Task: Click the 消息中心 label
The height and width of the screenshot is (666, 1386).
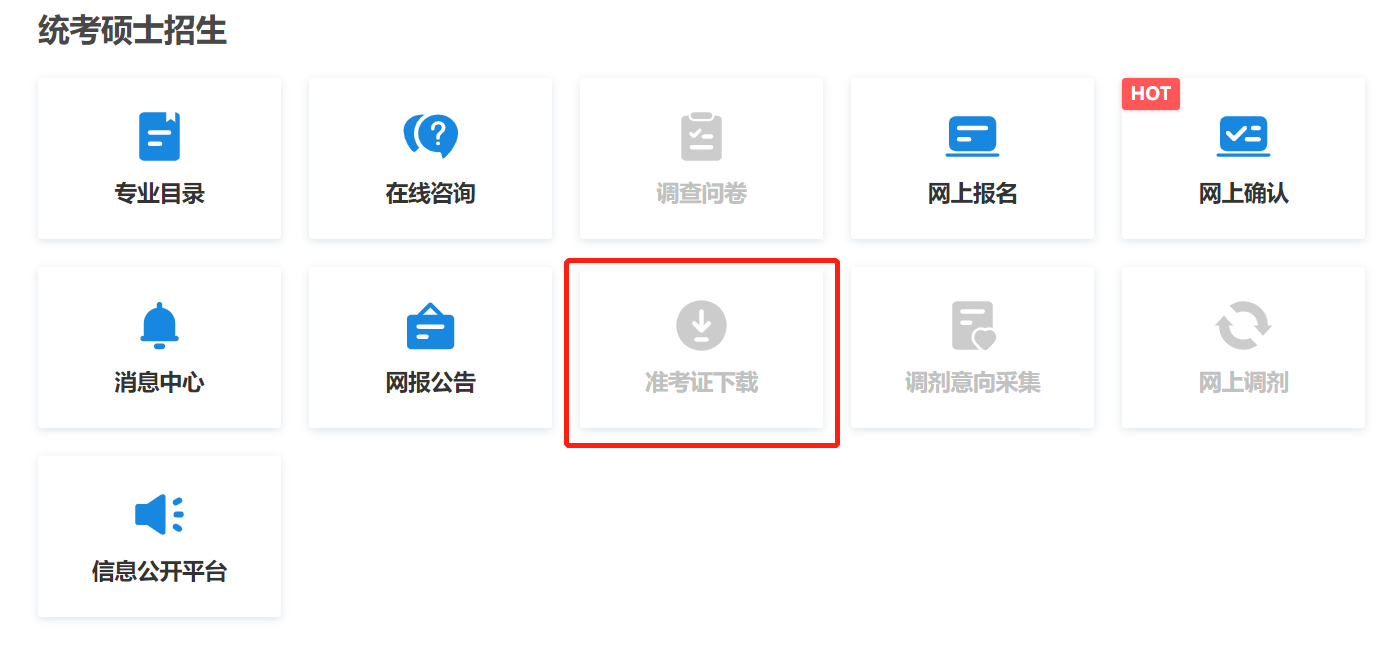Action: [x=159, y=383]
